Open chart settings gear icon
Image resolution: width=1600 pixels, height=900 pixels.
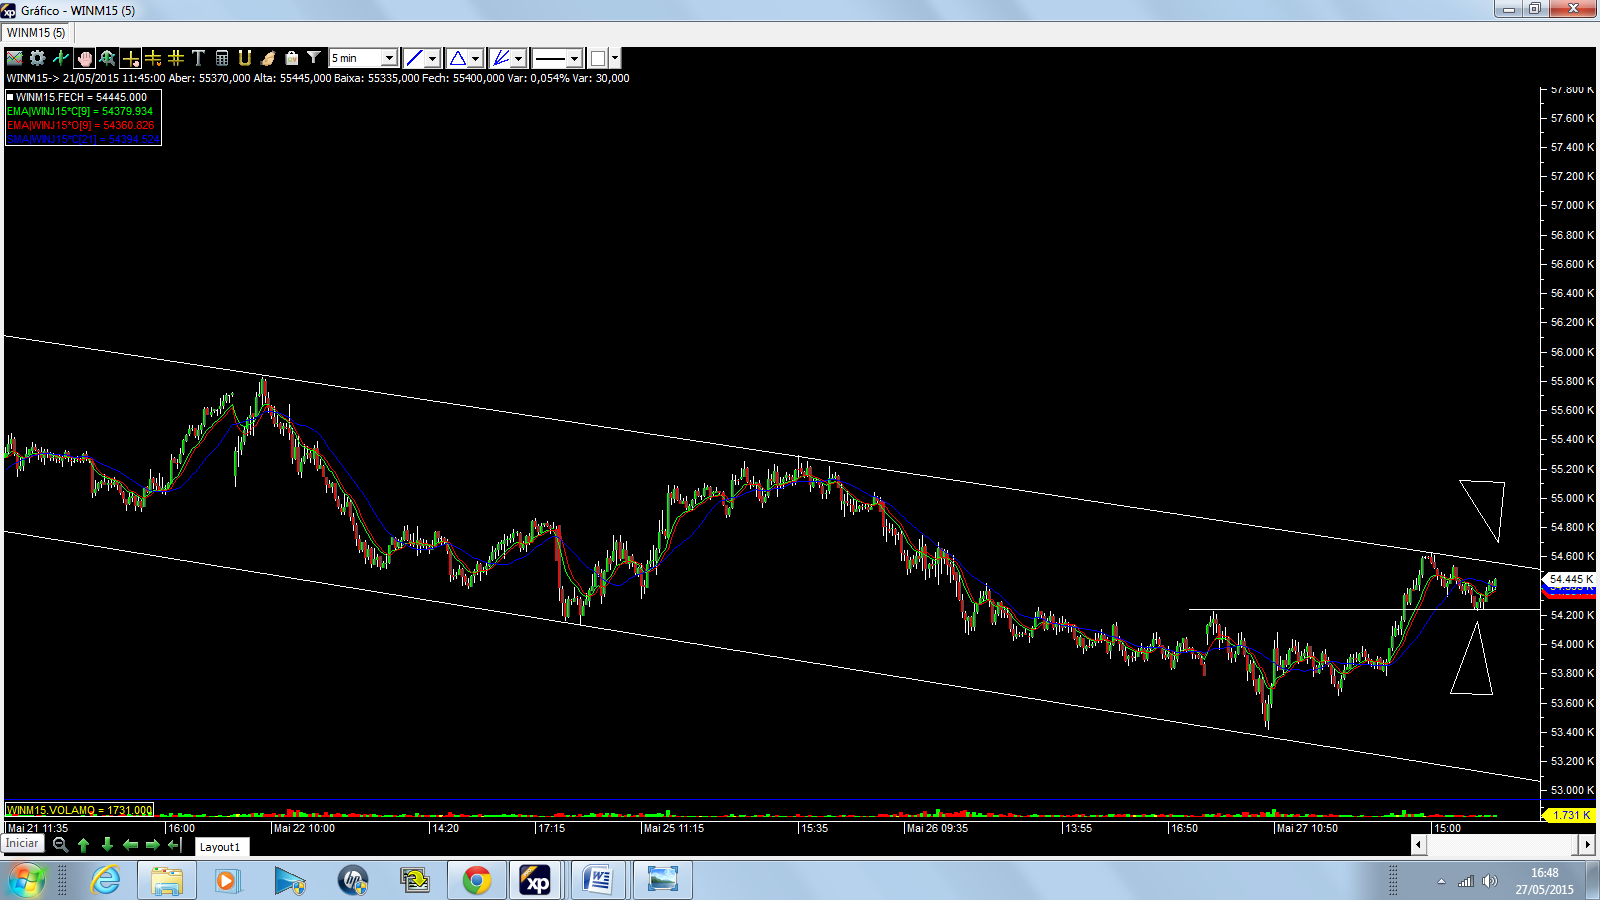click(38, 58)
